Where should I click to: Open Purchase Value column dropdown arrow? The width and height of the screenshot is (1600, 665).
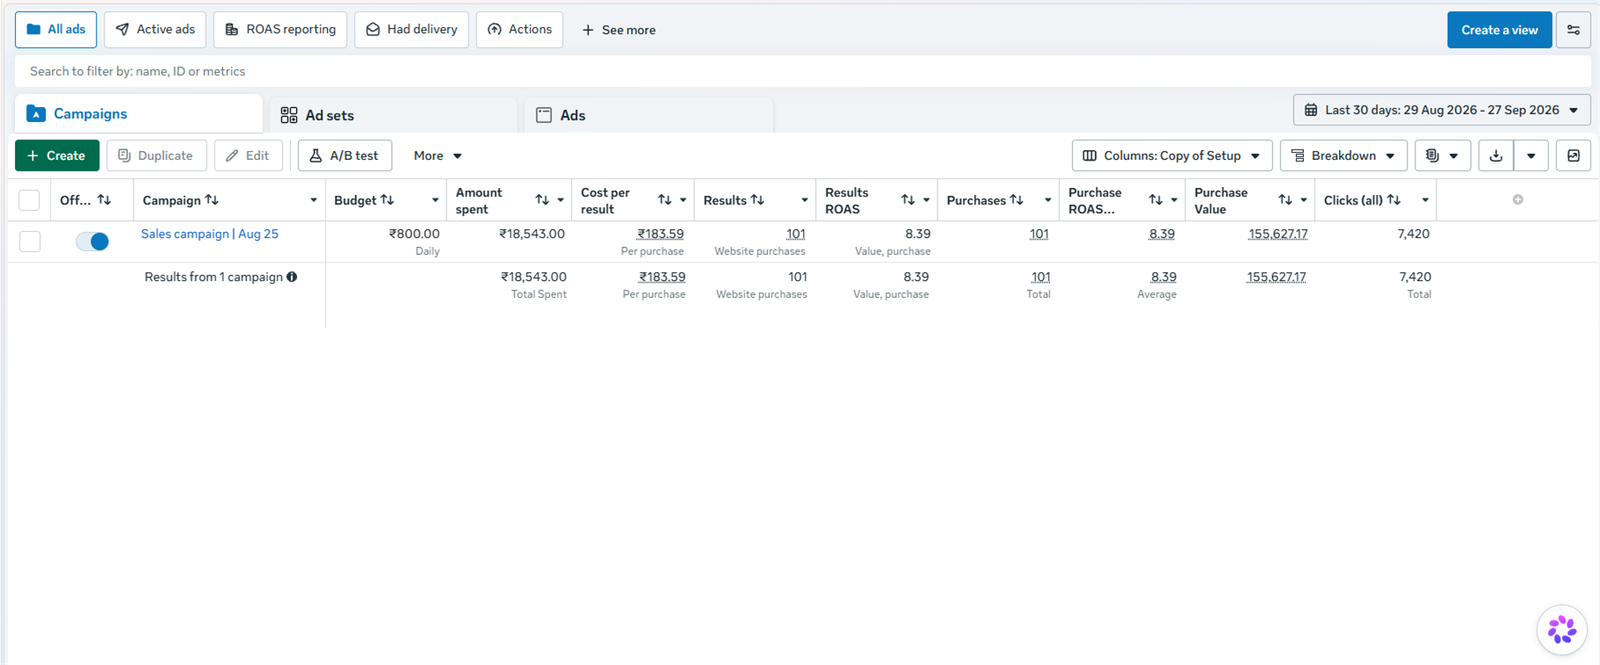pyautogui.click(x=1304, y=200)
